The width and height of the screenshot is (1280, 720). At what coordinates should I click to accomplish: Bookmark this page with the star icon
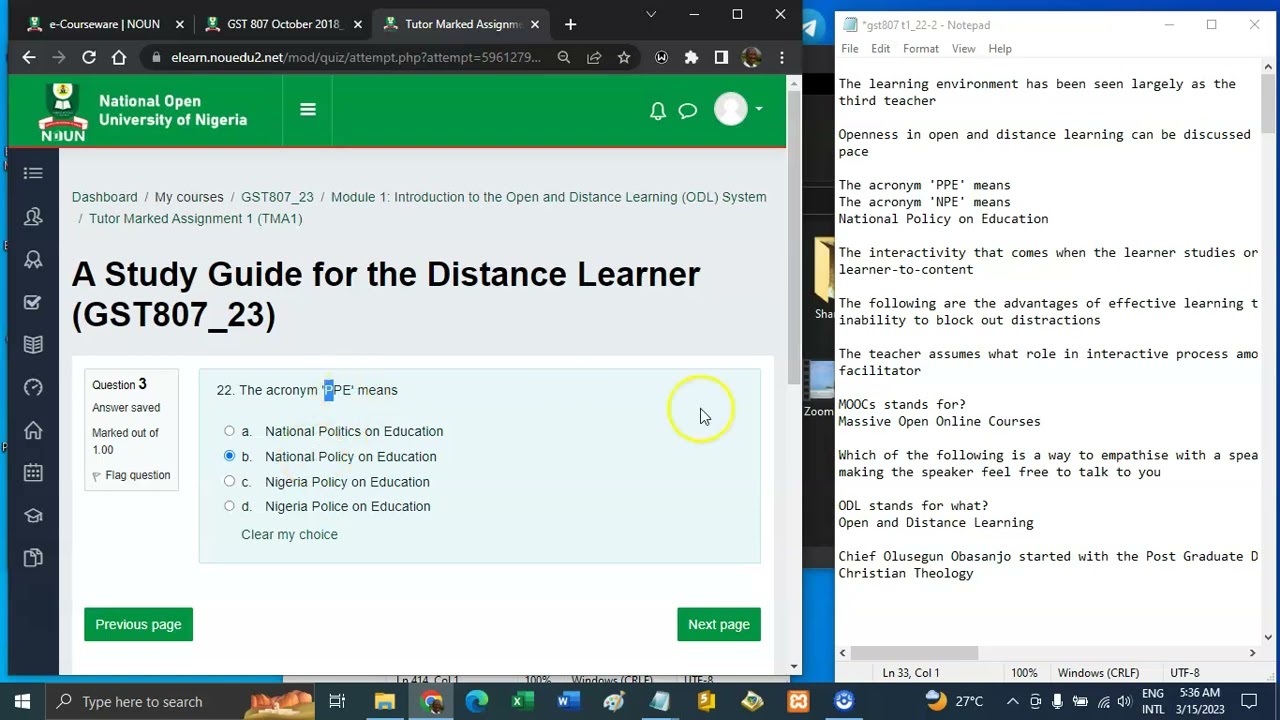(624, 58)
